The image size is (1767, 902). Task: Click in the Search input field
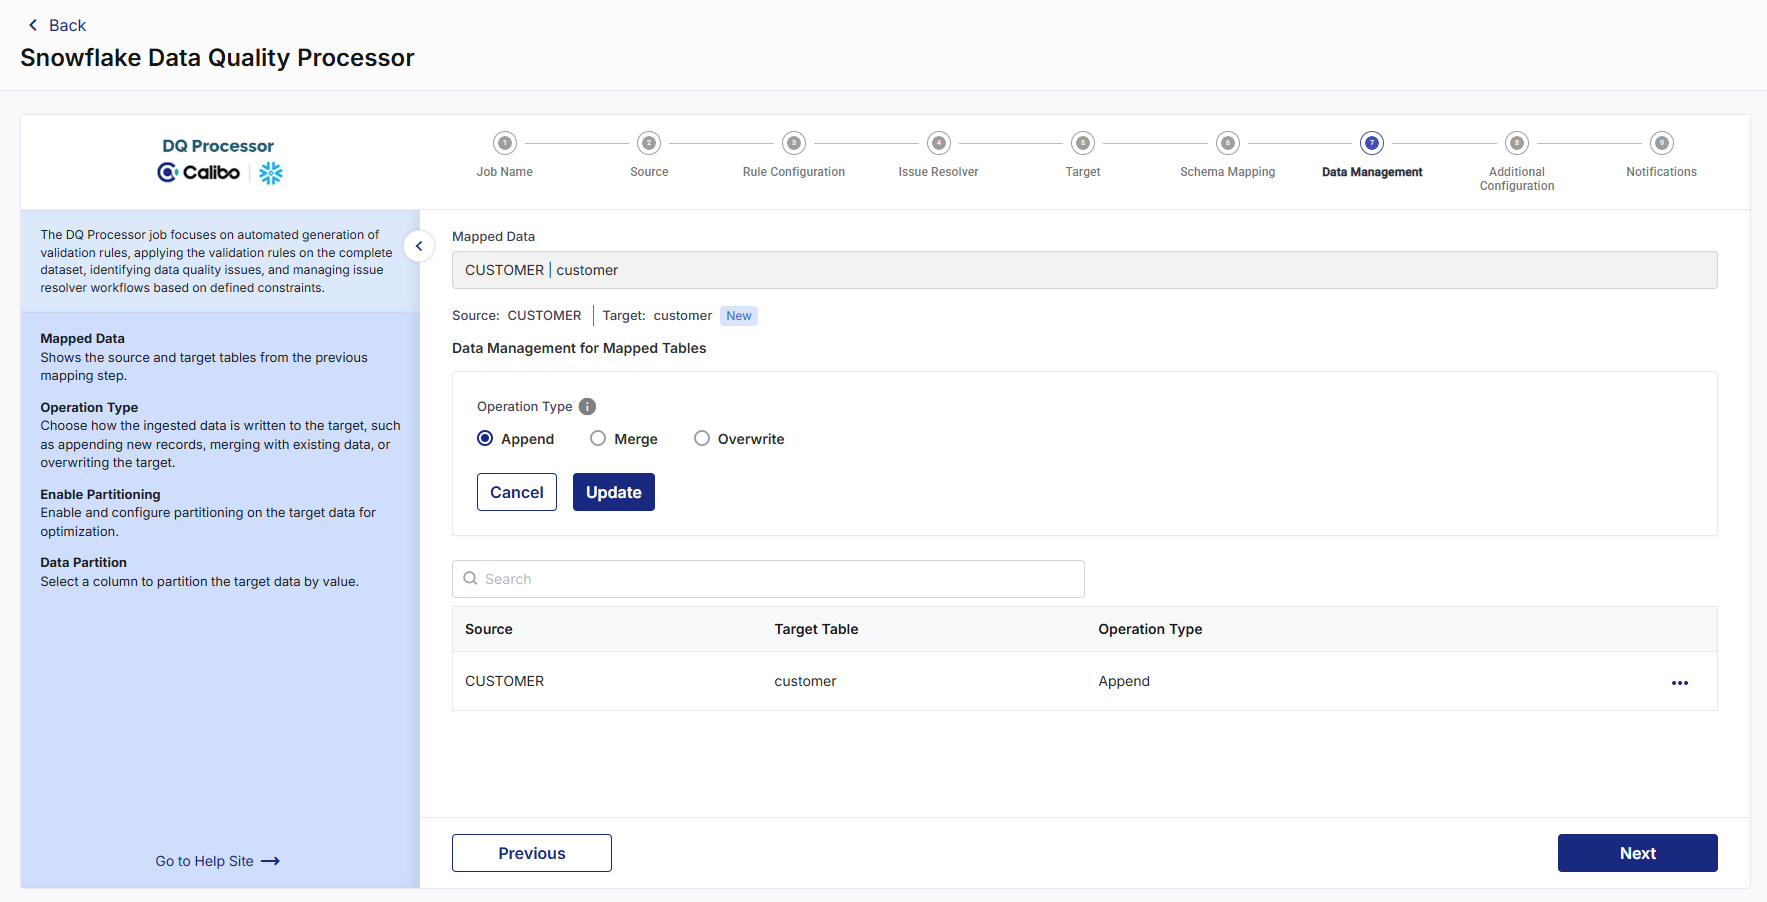pyautogui.click(x=768, y=579)
